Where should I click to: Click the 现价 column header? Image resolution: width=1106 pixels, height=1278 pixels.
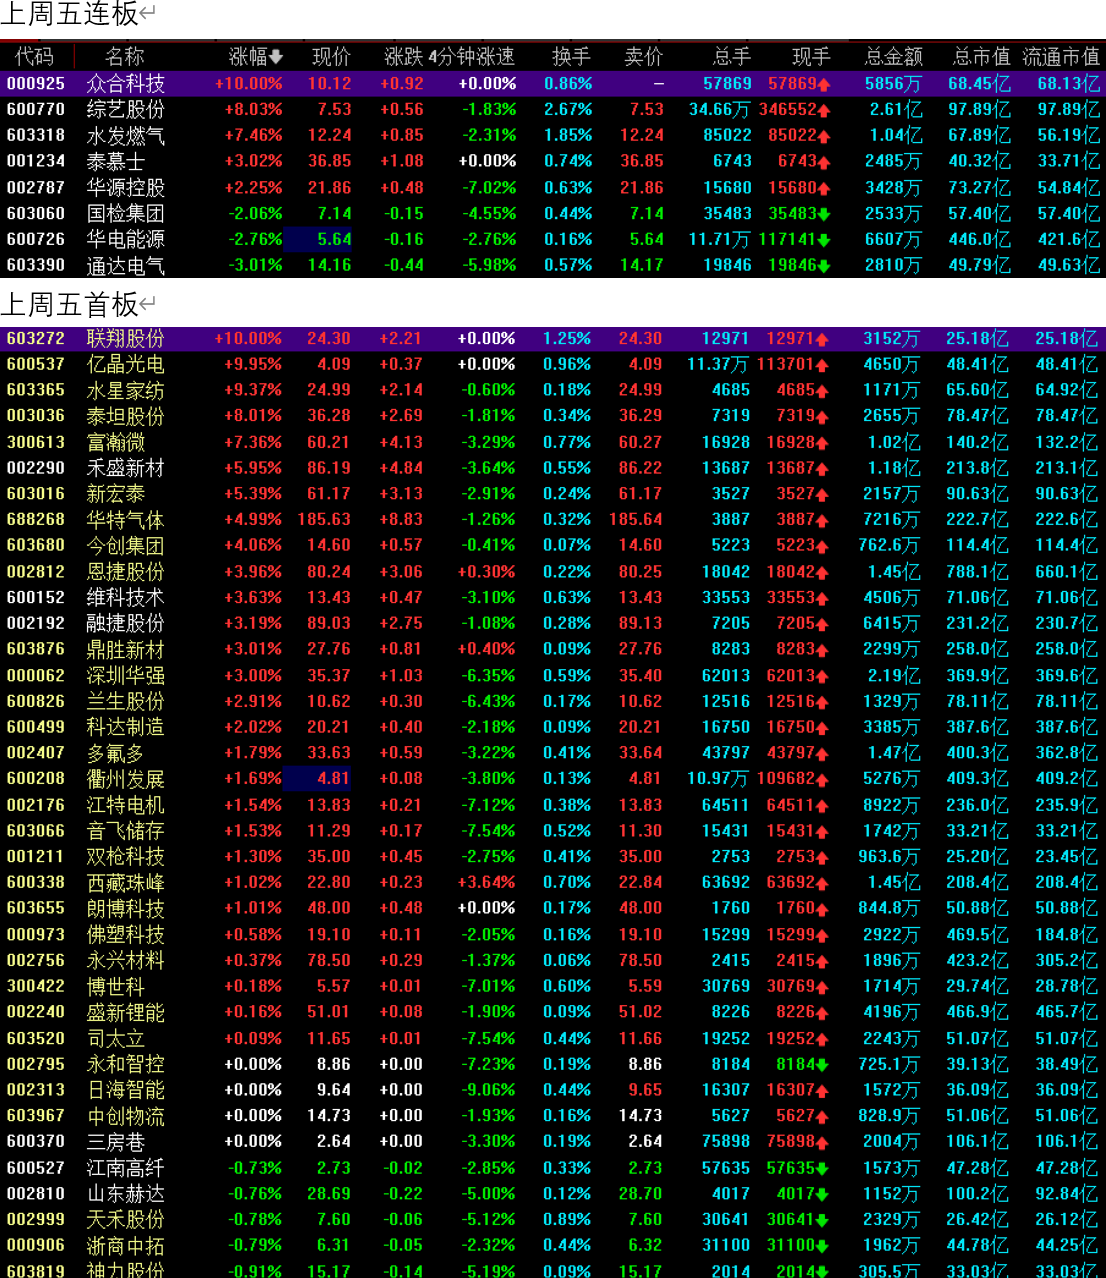(x=331, y=57)
